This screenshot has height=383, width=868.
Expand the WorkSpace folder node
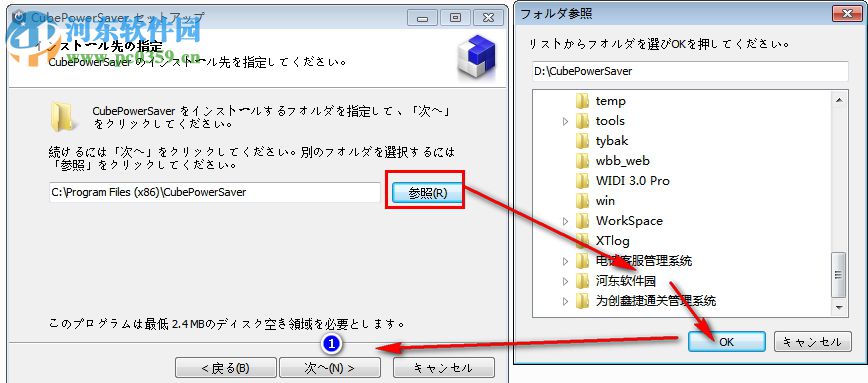point(565,221)
